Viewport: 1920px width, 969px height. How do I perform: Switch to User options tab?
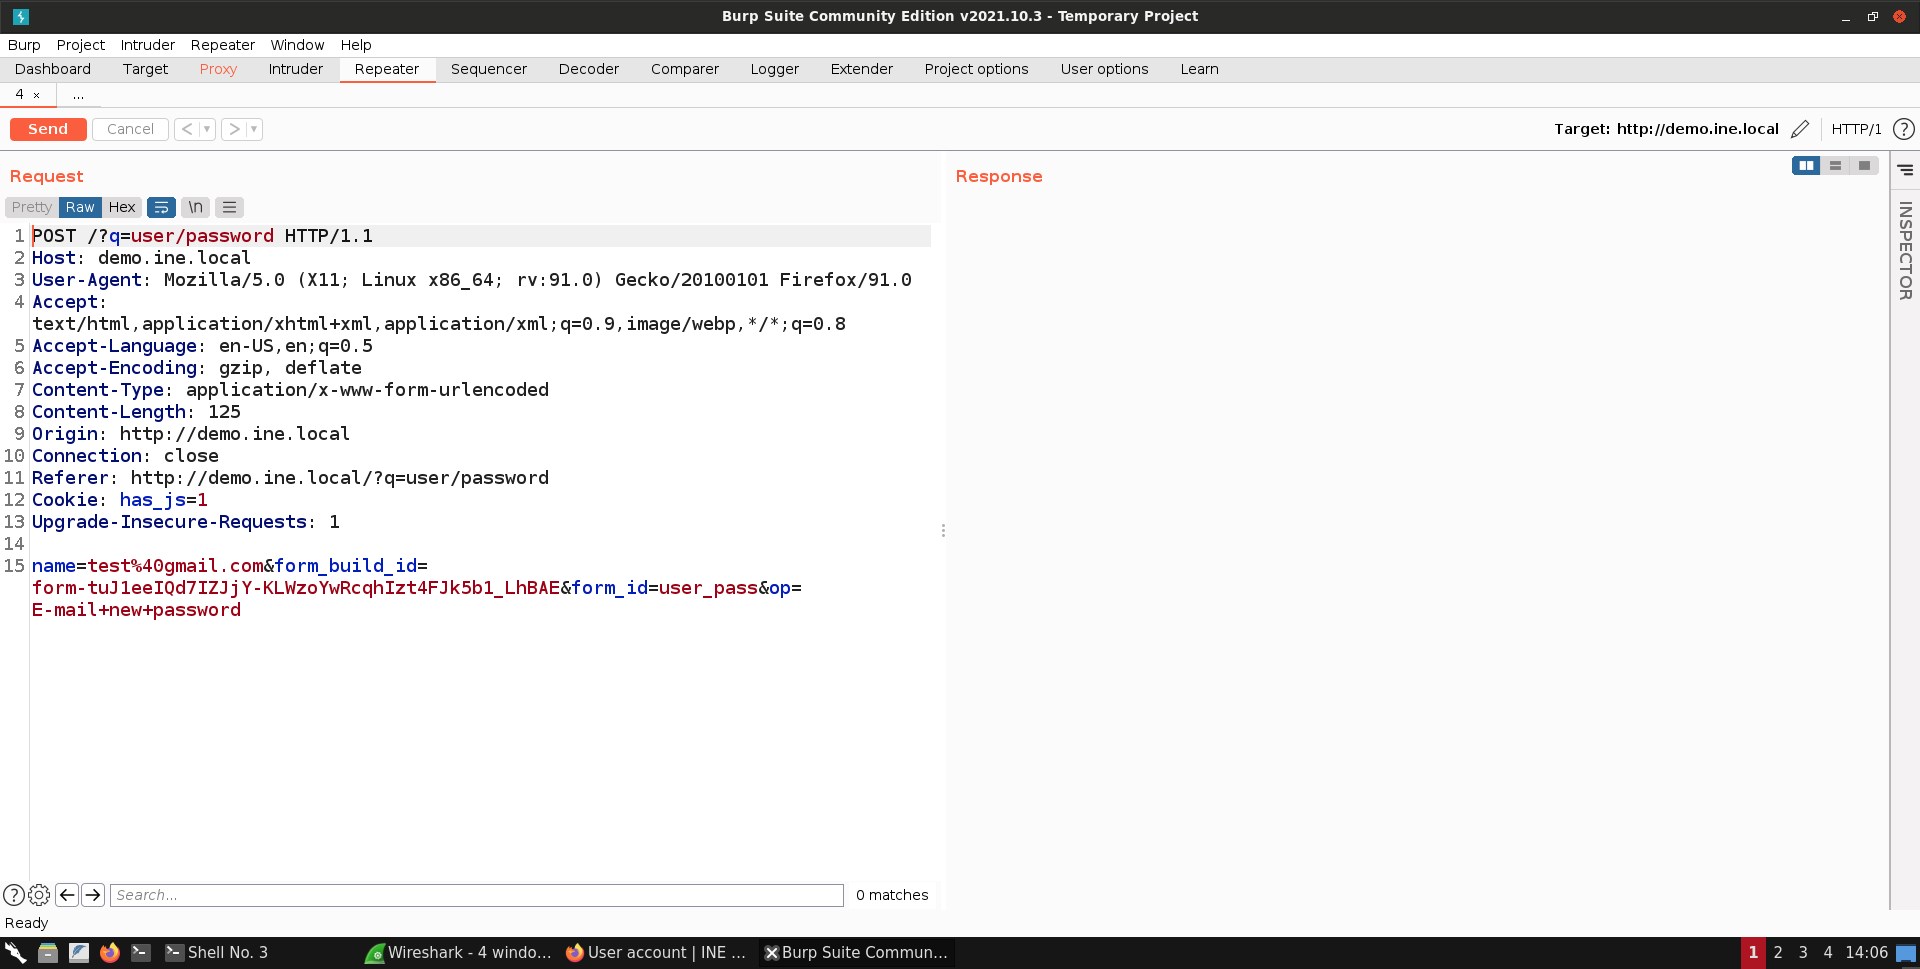[x=1105, y=69]
